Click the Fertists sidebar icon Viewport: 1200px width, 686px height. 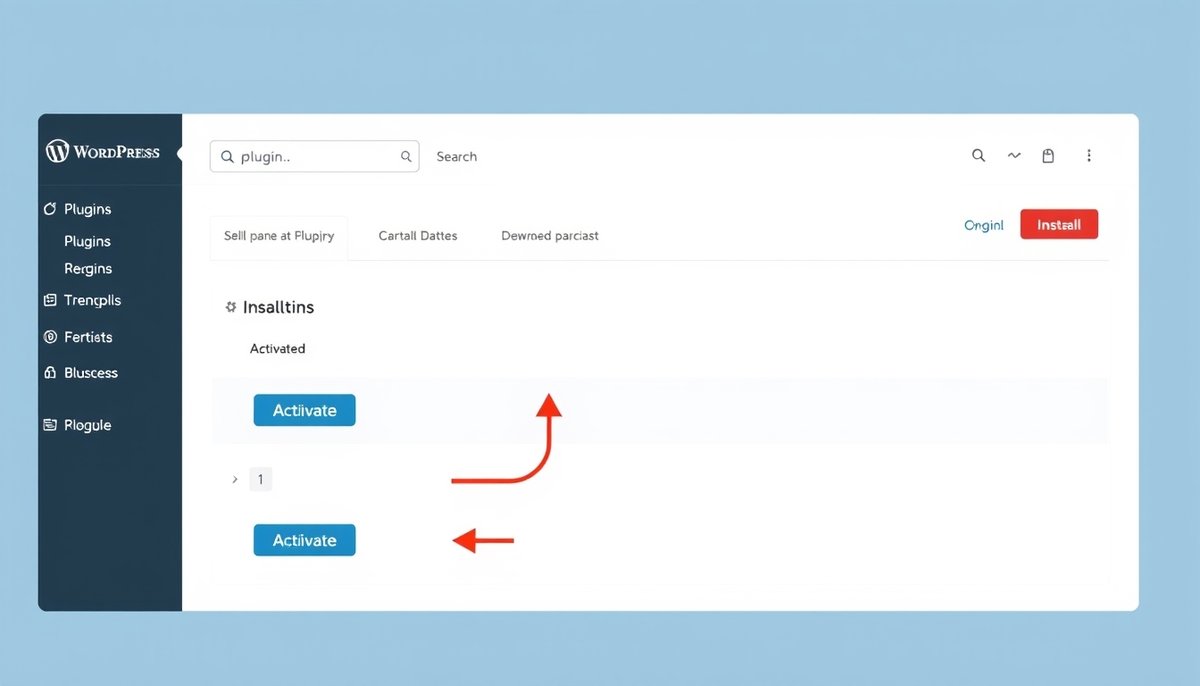[50, 337]
